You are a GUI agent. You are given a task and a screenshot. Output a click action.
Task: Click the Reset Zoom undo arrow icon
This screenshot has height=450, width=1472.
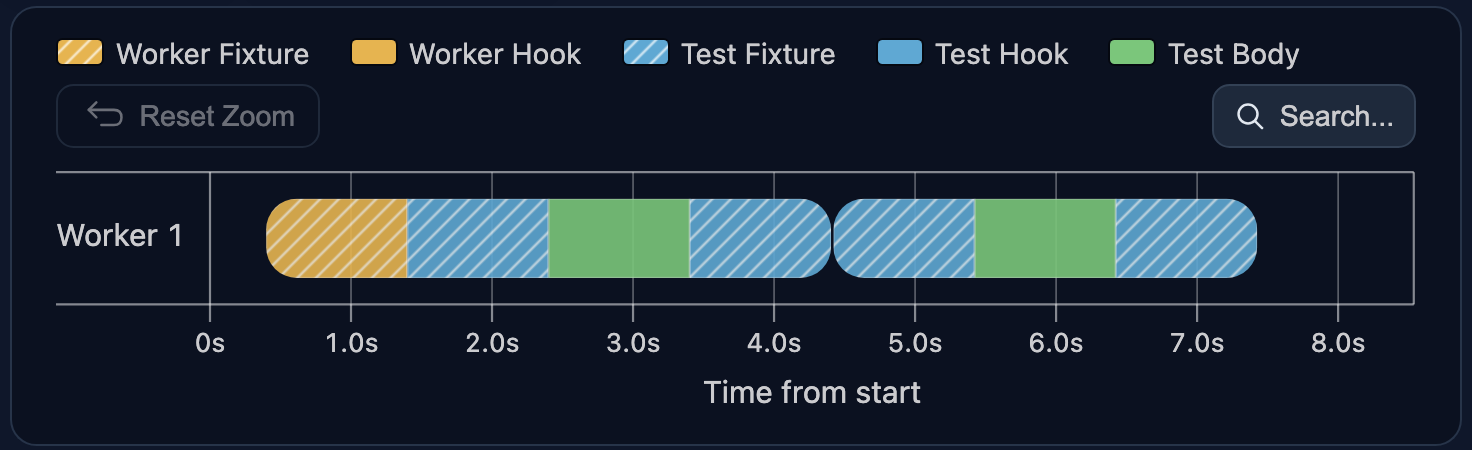tap(105, 116)
